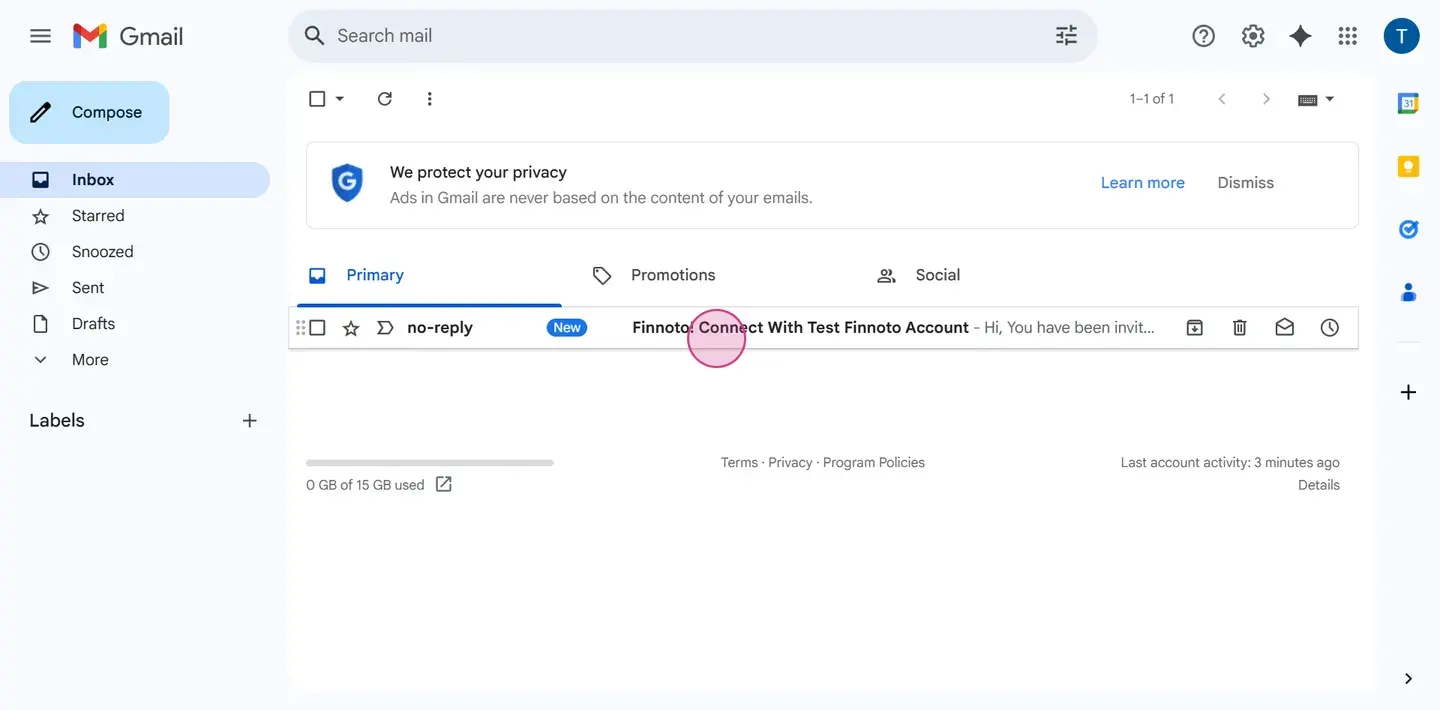Click the New label badge
This screenshot has width=1440, height=710.
tap(567, 328)
